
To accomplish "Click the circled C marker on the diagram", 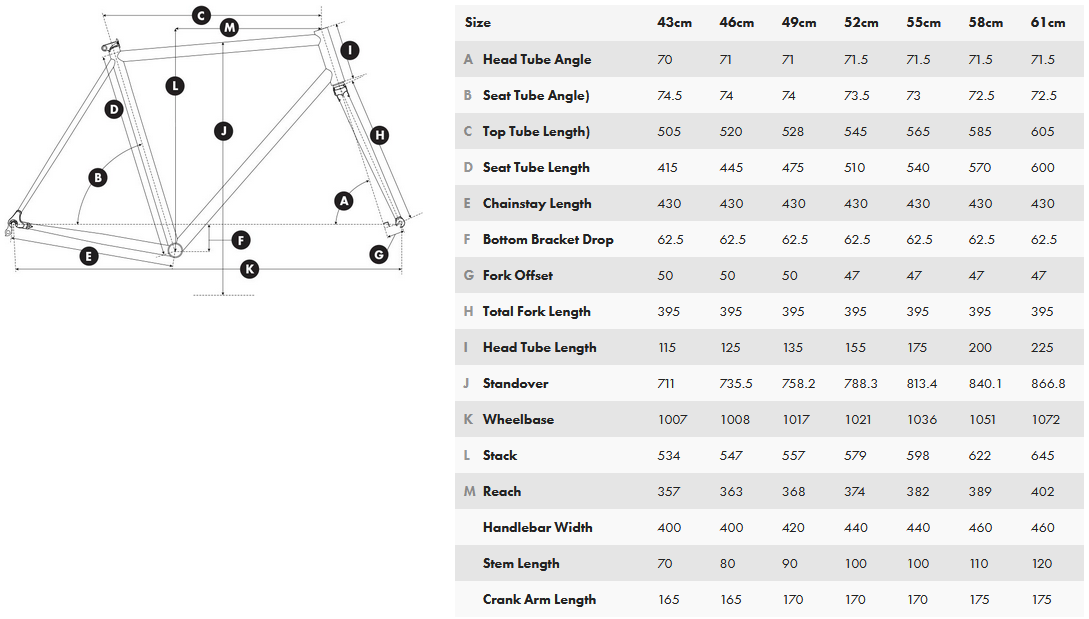I will (x=201, y=15).
